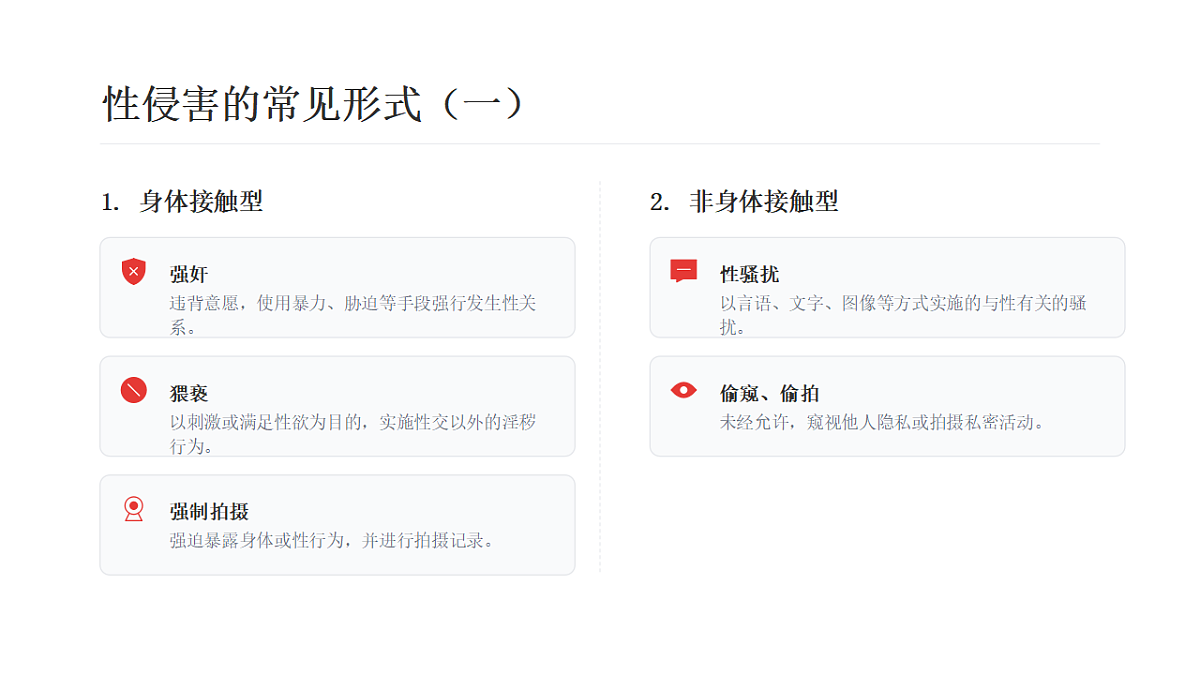Image resolution: width=1200 pixels, height=675 pixels.
Task: Click the description 强迫暴露身体或性行为，并进行拍摄记录。
Action: pyautogui.click(x=332, y=541)
